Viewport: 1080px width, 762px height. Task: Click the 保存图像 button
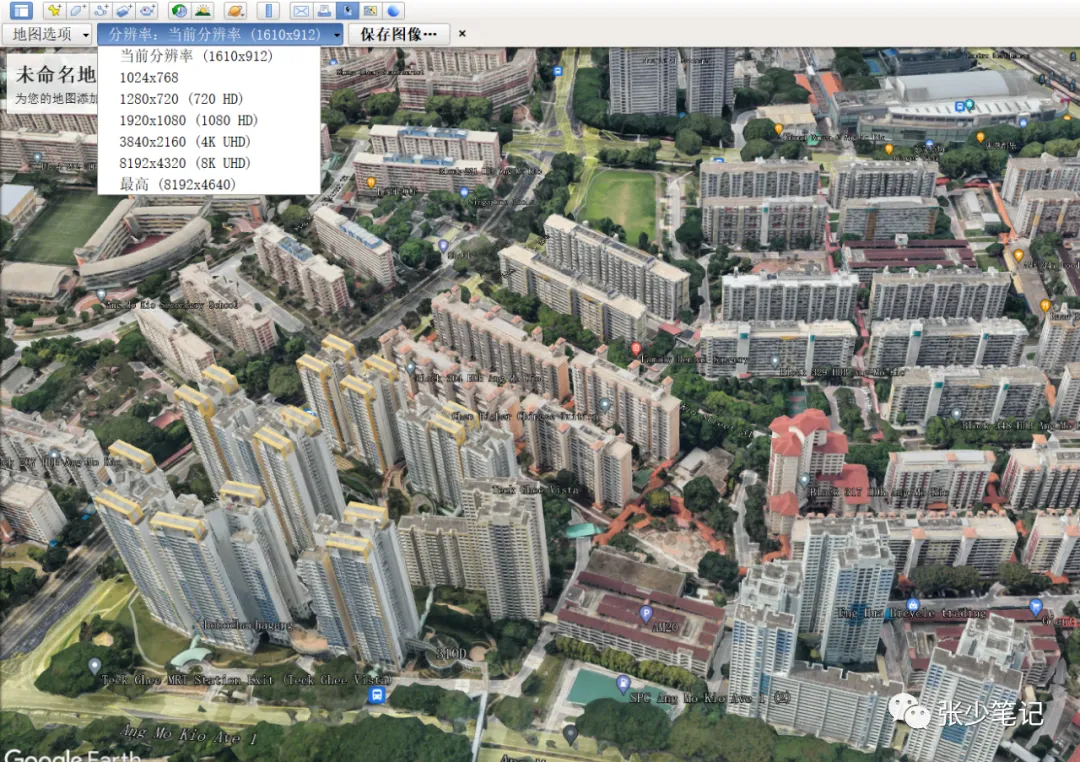pos(399,34)
